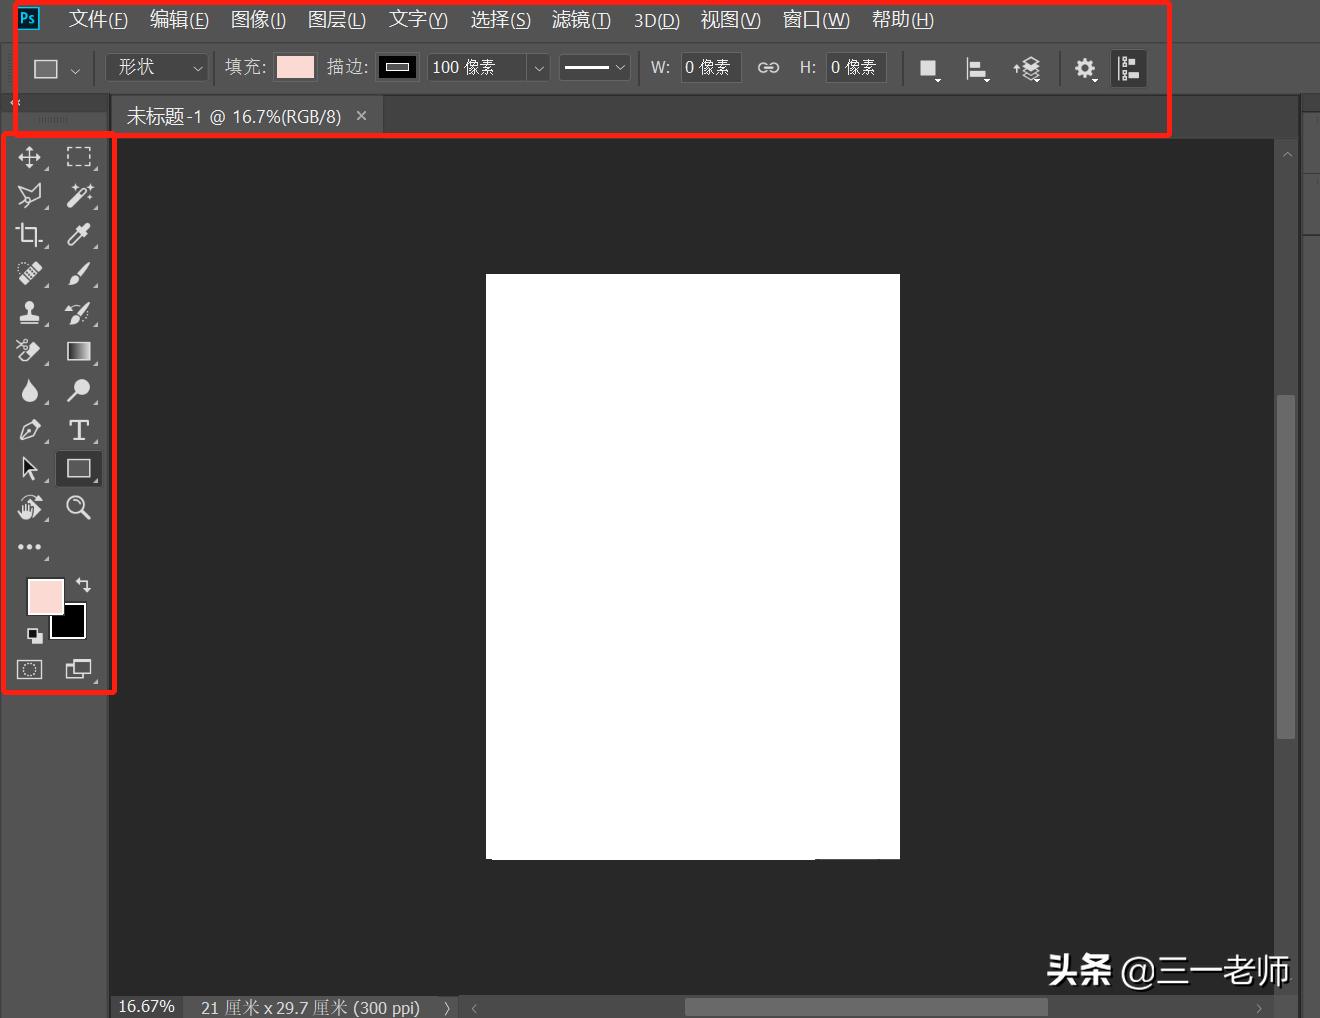1320x1018 pixels.
Task: Select the Zoom magnifier tool
Action: pos(78,508)
